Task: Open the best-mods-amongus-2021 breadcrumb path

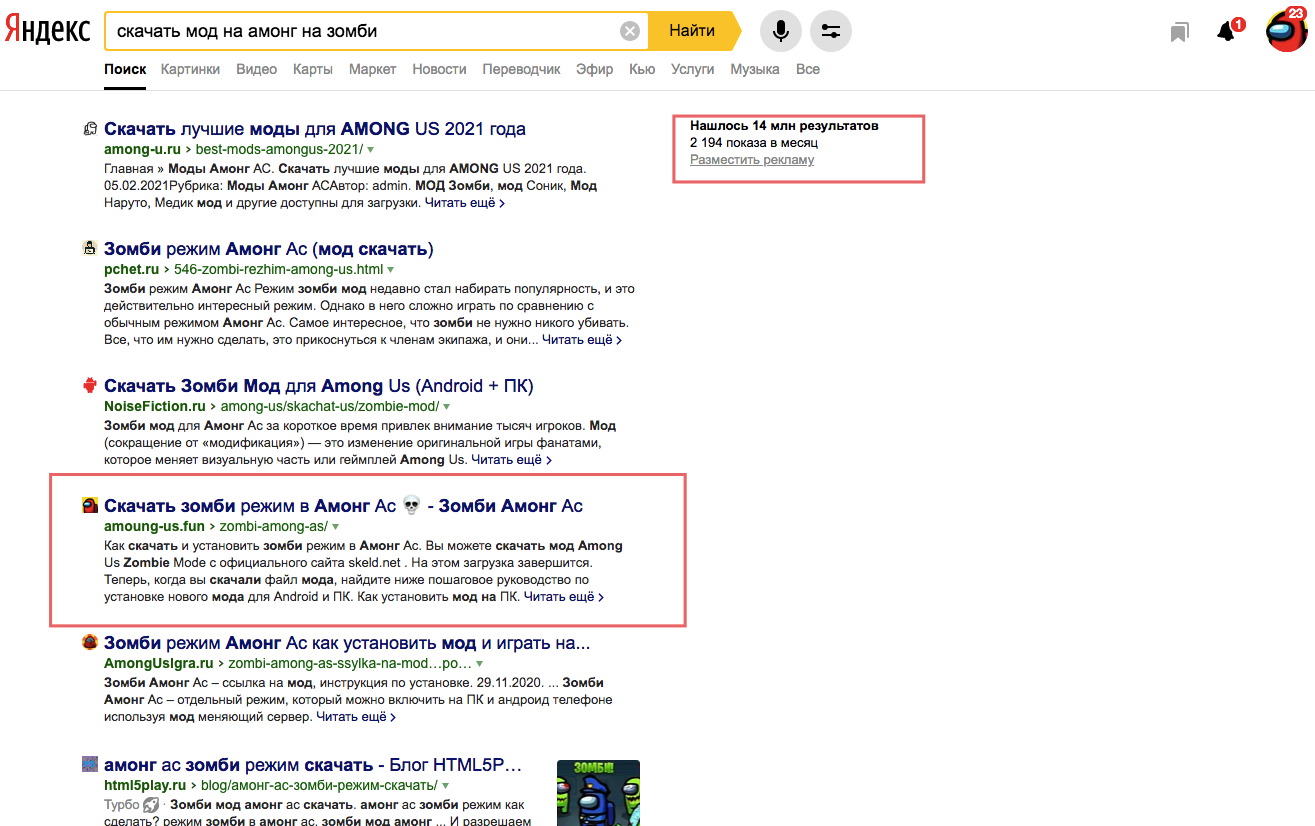Action: point(279,149)
